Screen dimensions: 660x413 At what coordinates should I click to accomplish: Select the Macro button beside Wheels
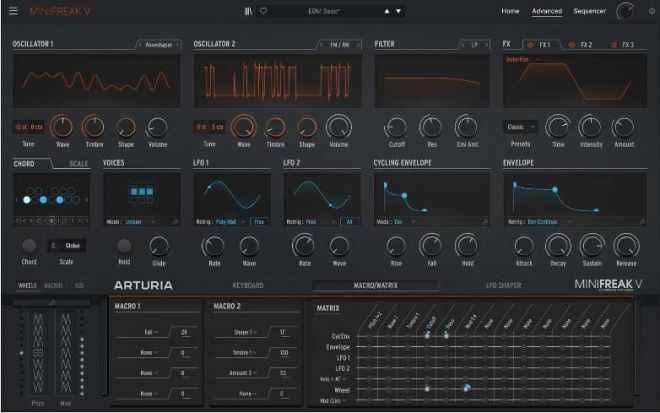53,285
